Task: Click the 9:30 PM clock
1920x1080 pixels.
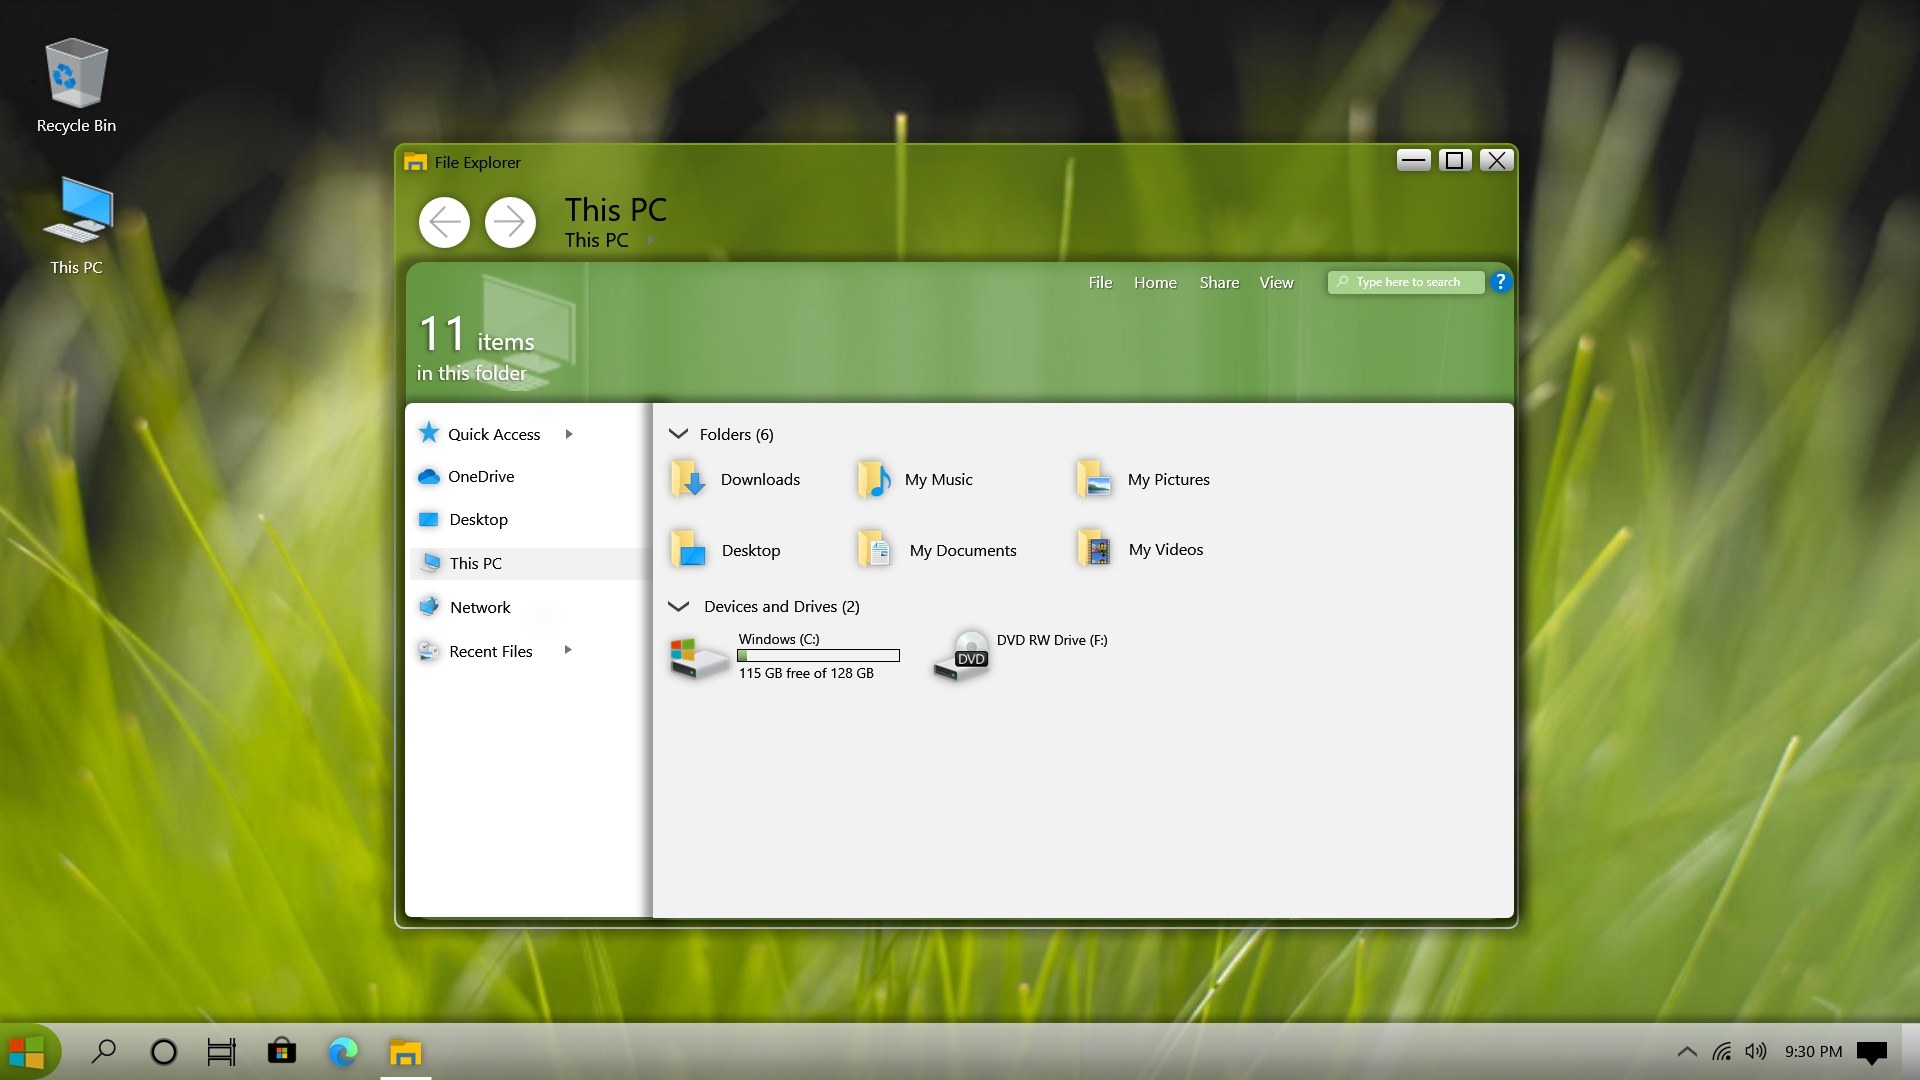Action: [x=1813, y=1051]
